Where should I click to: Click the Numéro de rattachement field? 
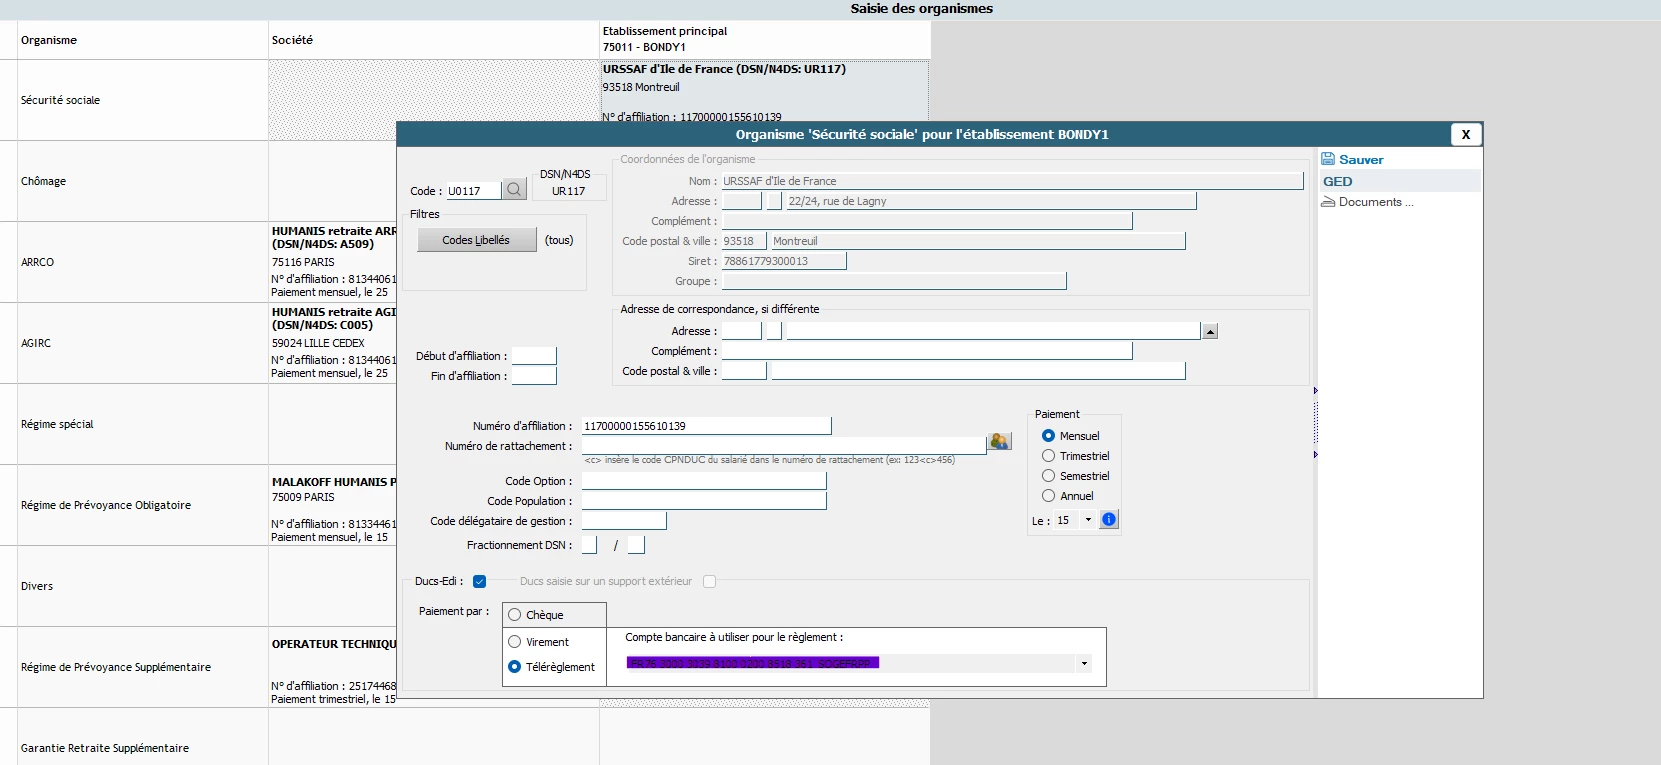tap(784, 446)
